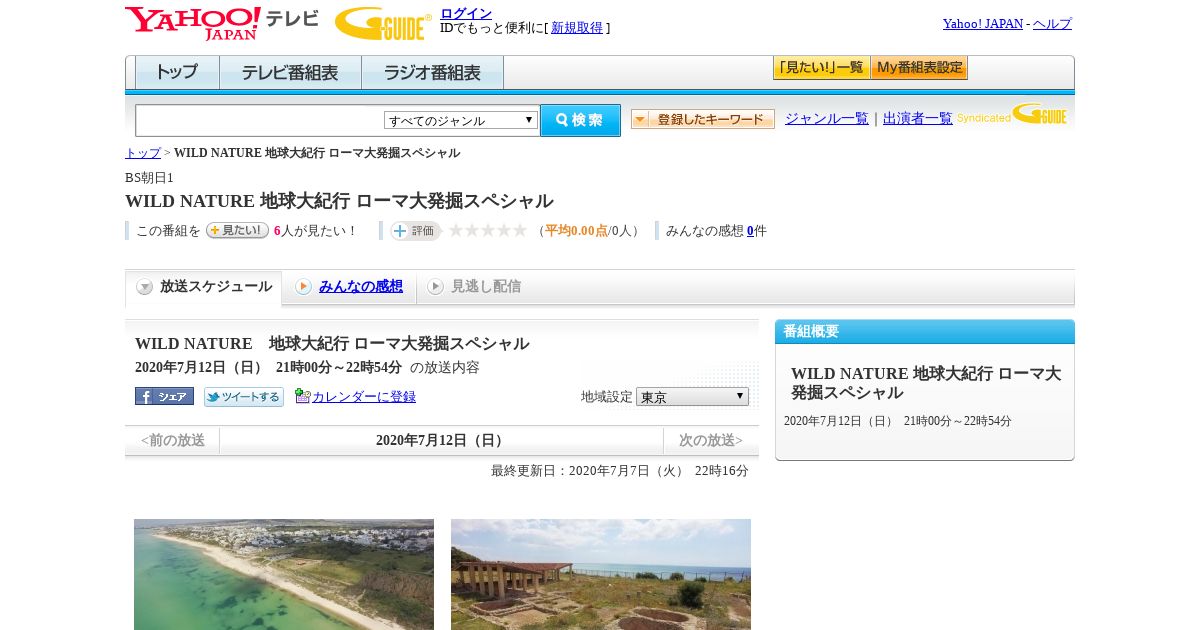Click the Syndicated G-GUIDE logo
Image resolution: width=1200 pixels, height=630 pixels.
(1012, 114)
